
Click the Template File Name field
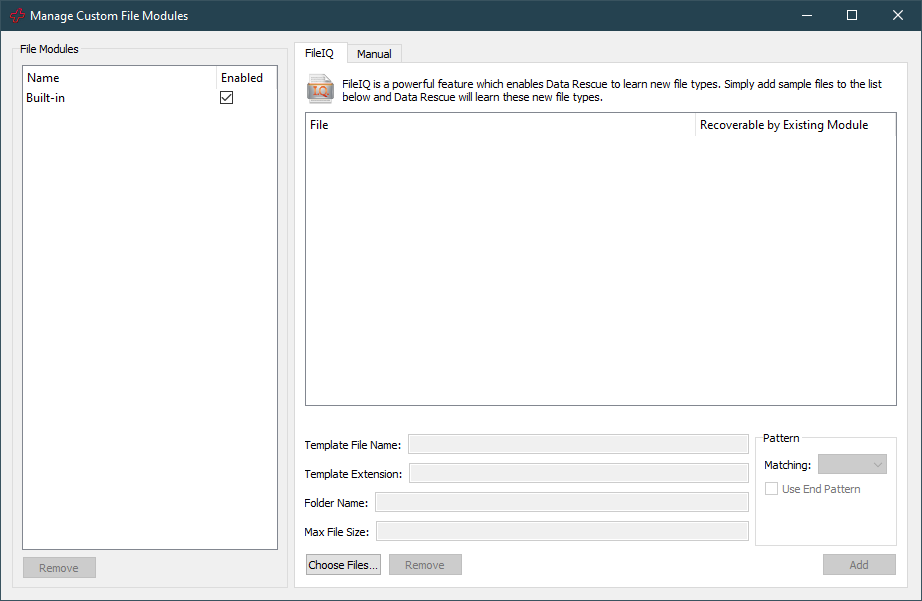(579, 445)
